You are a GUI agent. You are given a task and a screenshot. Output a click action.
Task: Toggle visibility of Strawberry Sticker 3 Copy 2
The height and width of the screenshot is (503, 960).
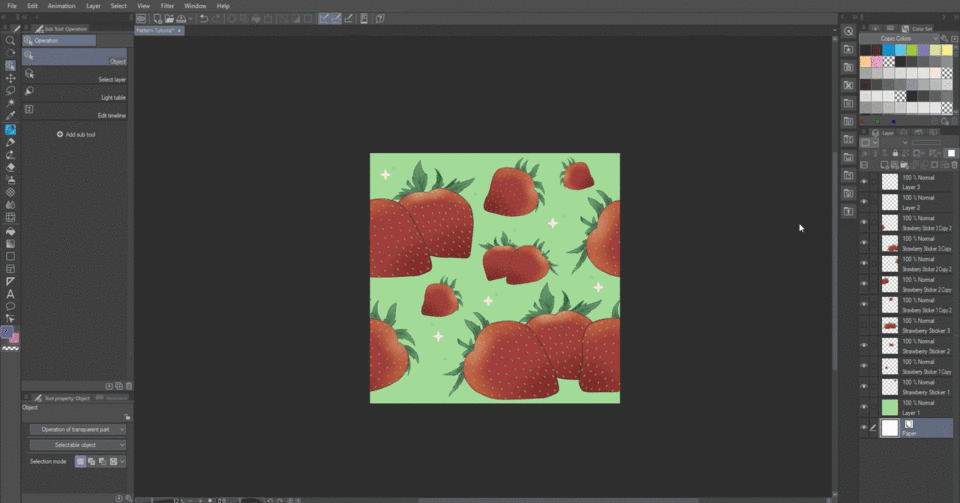click(864, 223)
